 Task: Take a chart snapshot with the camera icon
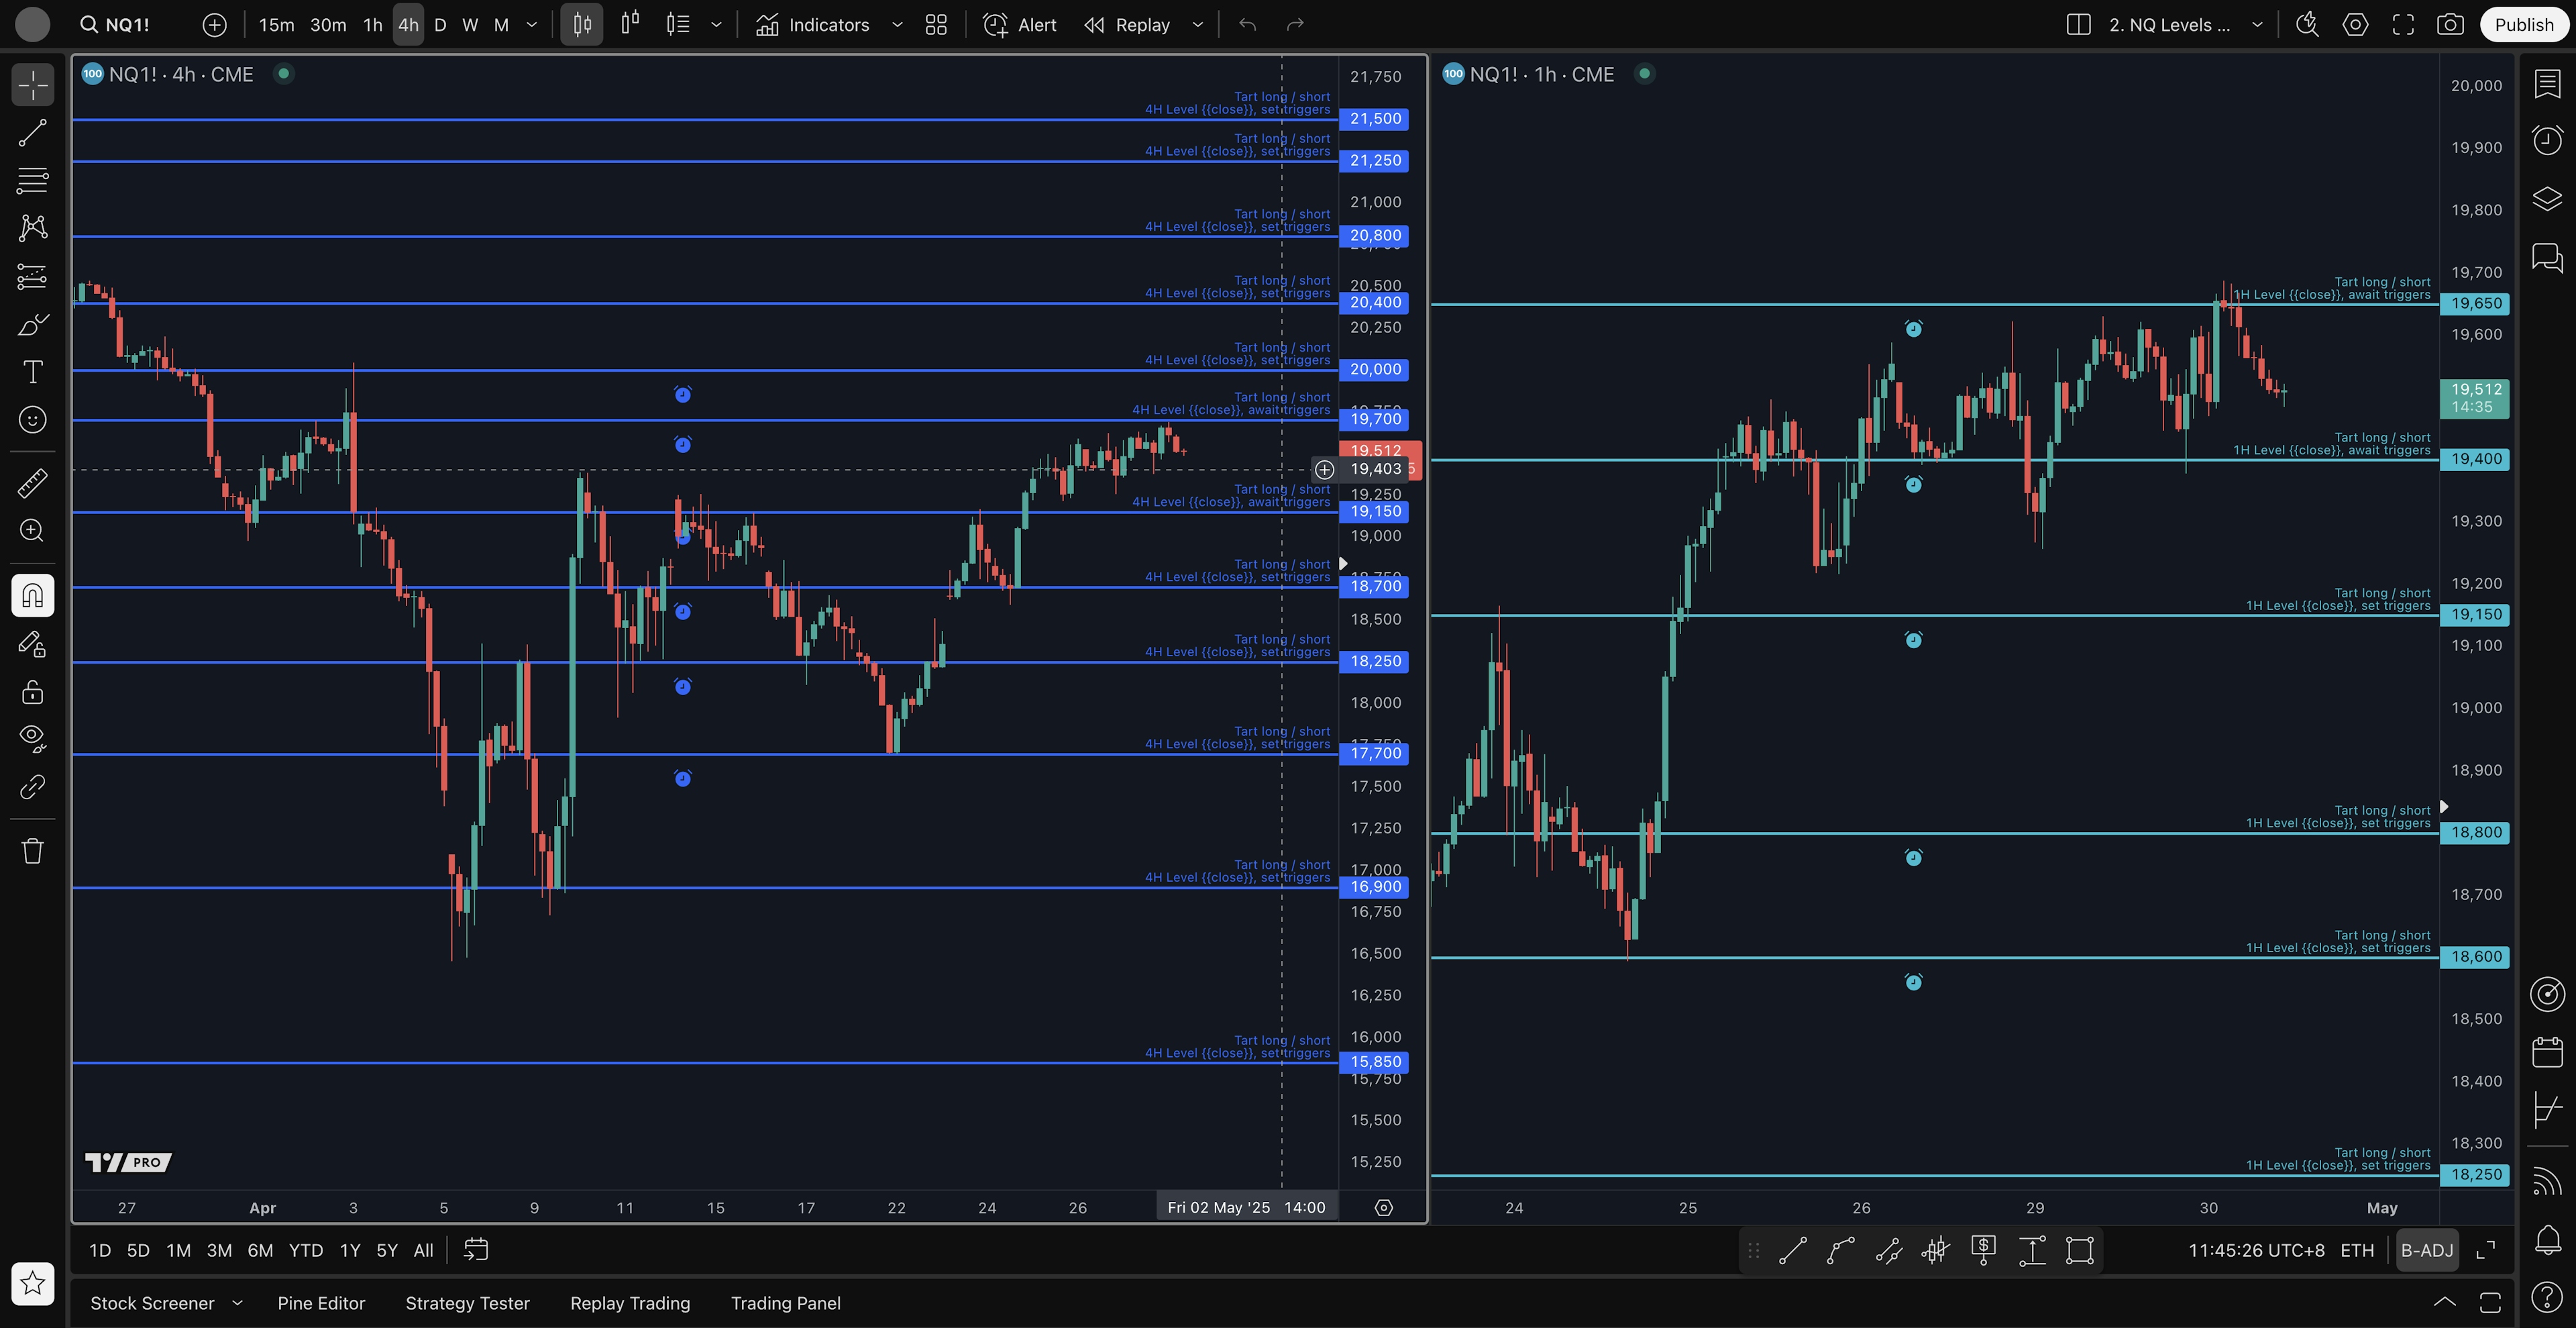point(2450,25)
